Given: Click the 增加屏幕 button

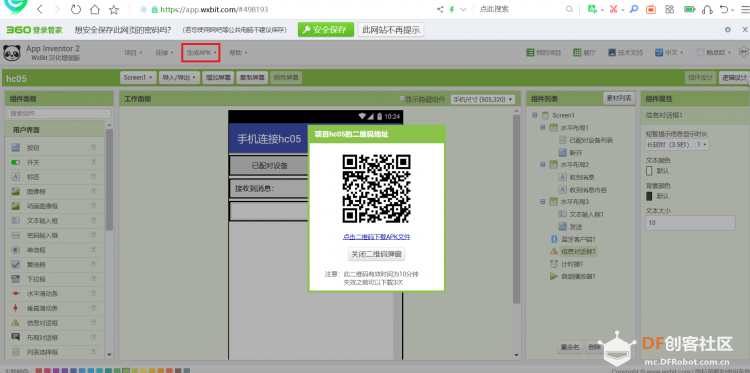Looking at the screenshot, I should click(219, 77).
